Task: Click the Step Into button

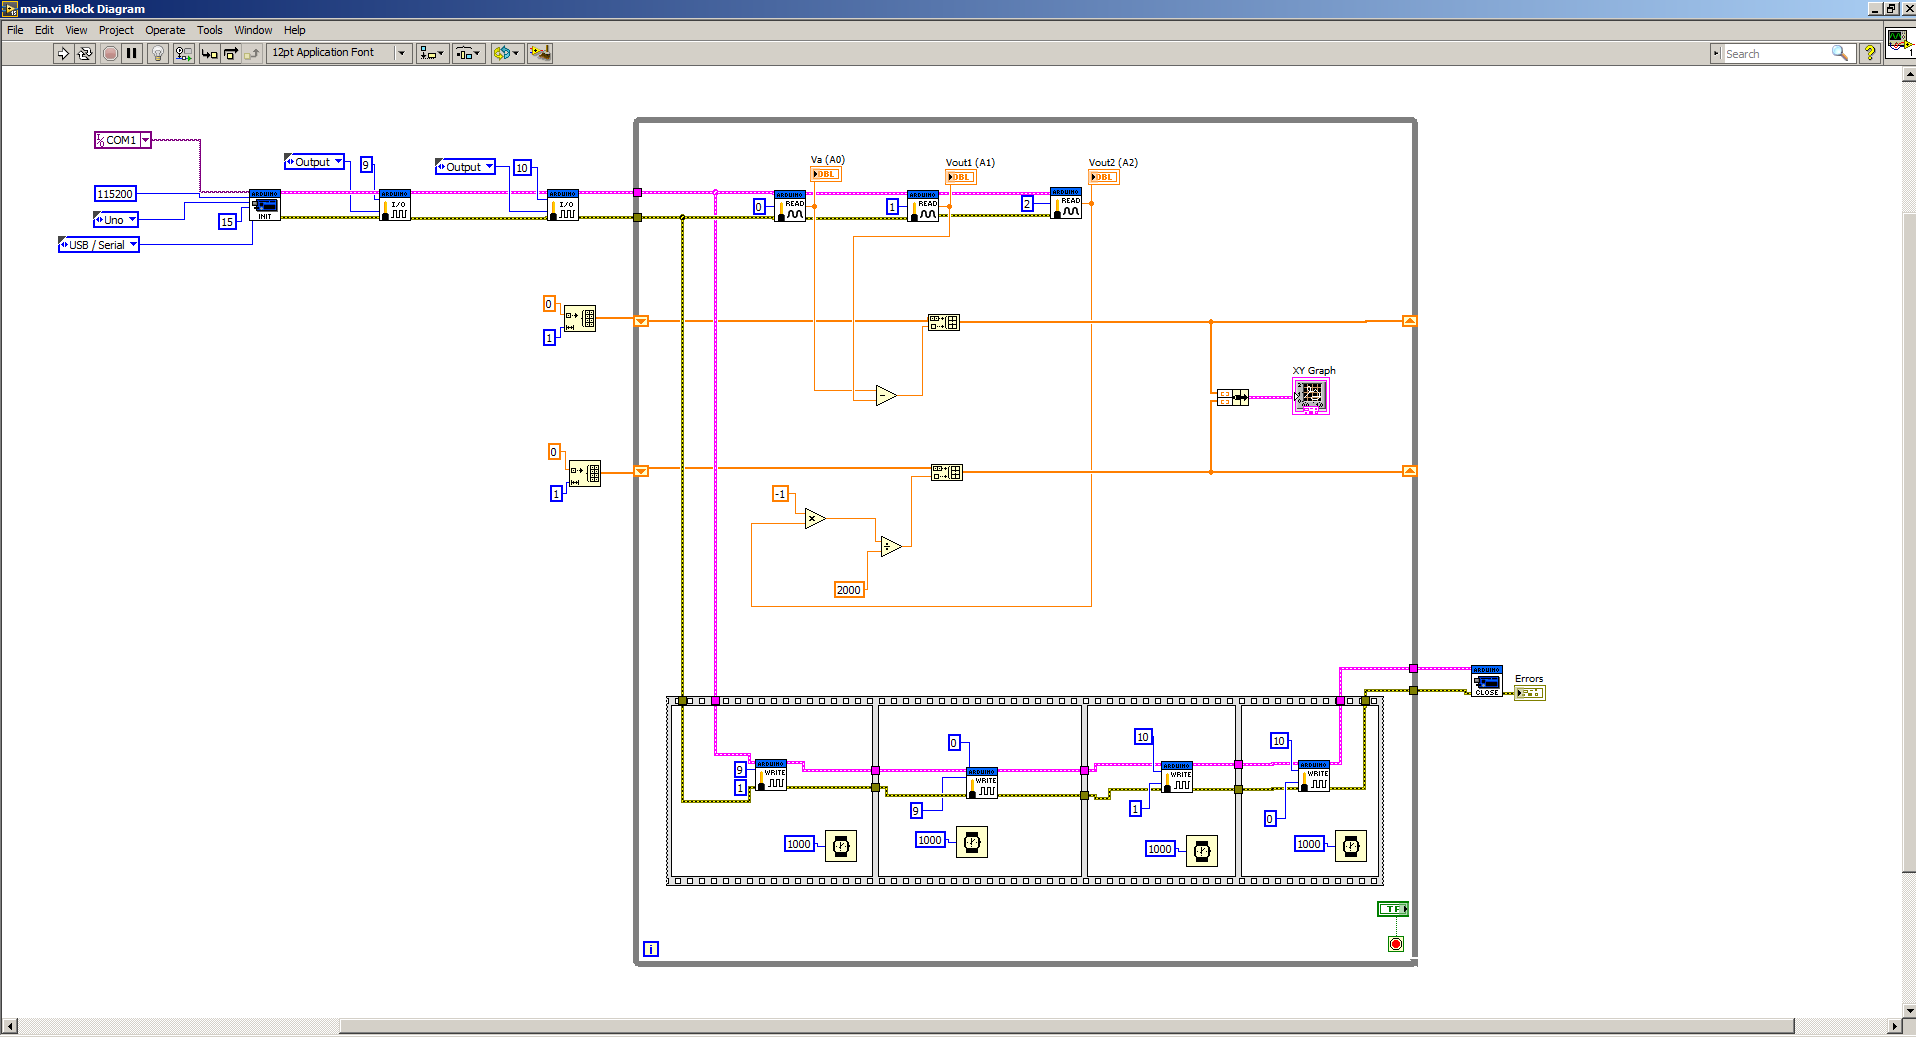Action: point(209,53)
